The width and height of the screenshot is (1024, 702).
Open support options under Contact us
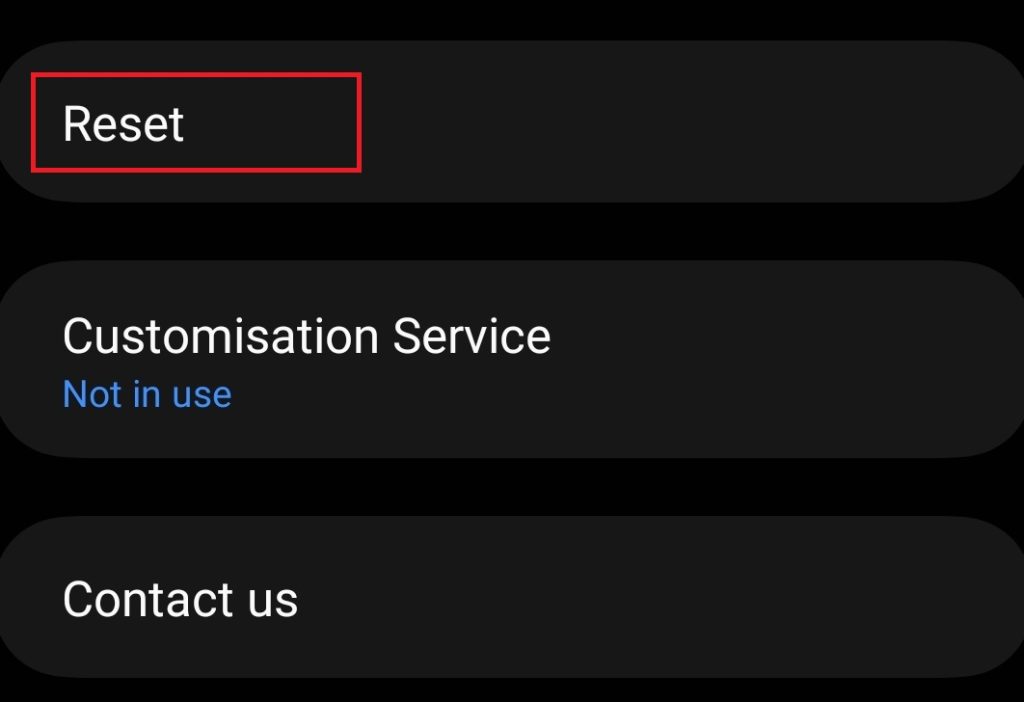pyautogui.click(x=180, y=598)
